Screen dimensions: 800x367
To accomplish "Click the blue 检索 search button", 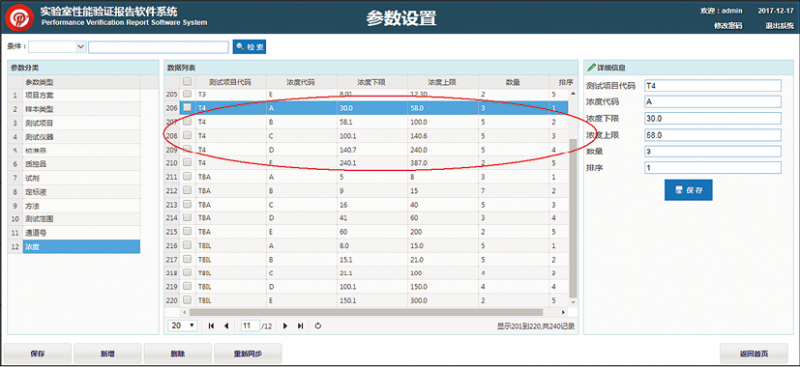I will [x=249, y=46].
